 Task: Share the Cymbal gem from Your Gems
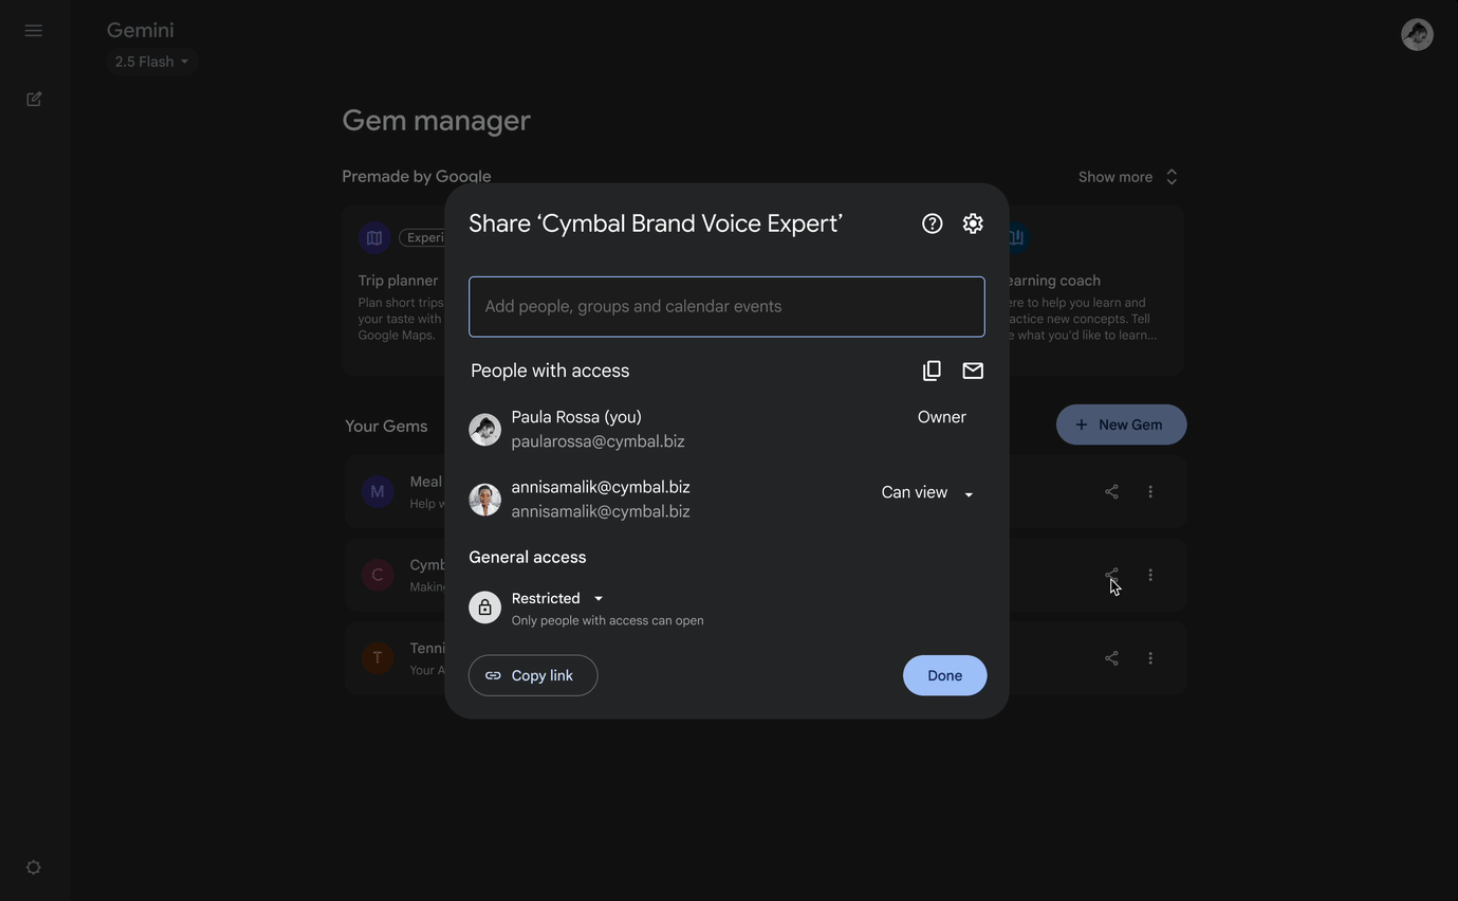(x=1111, y=575)
